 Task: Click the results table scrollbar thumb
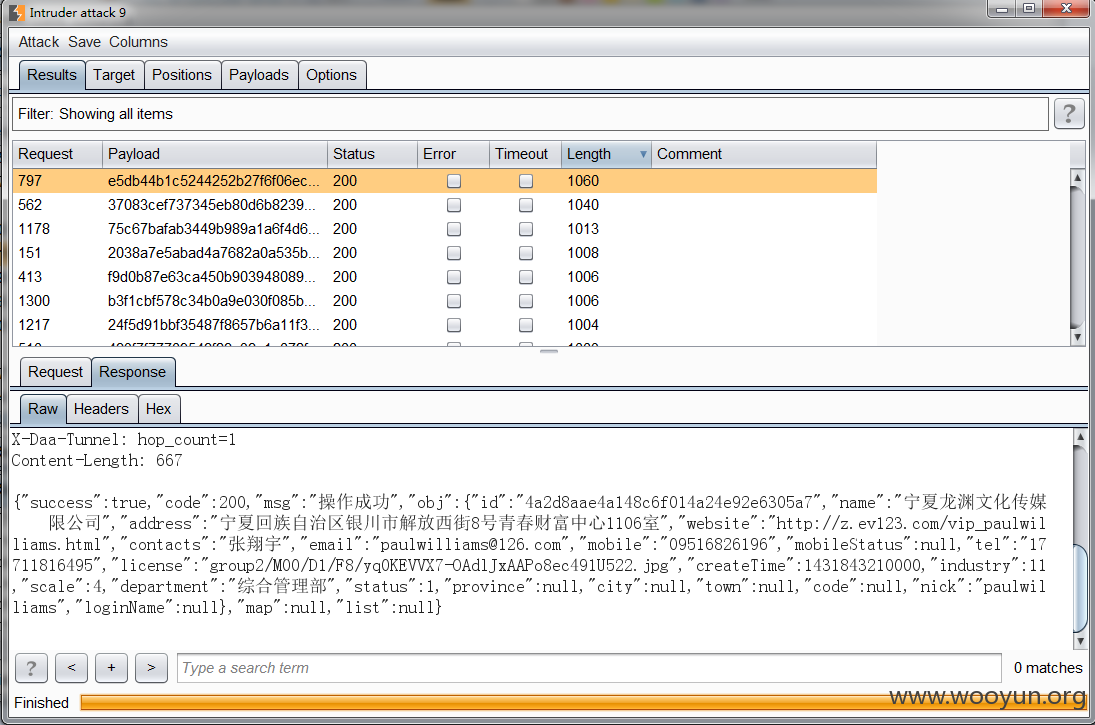(x=1078, y=256)
